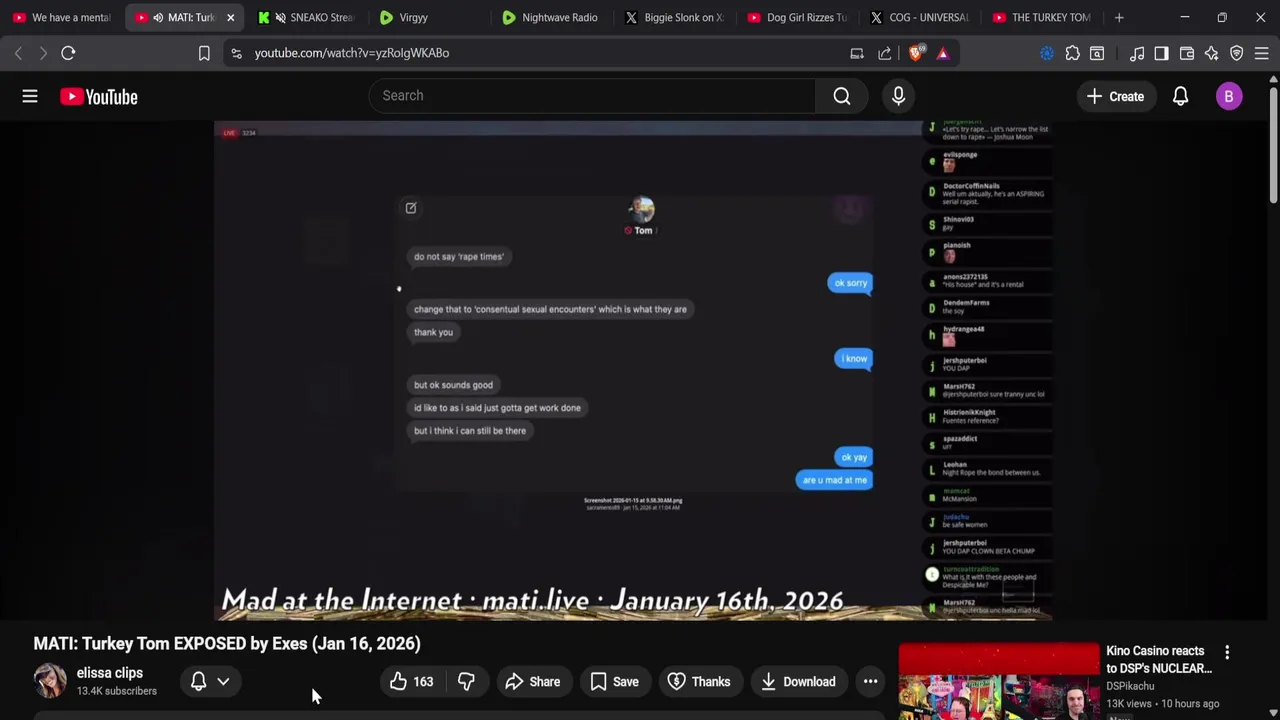Go to the YouTube home logo
Image resolution: width=1280 pixels, height=720 pixels.
coord(99,97)
